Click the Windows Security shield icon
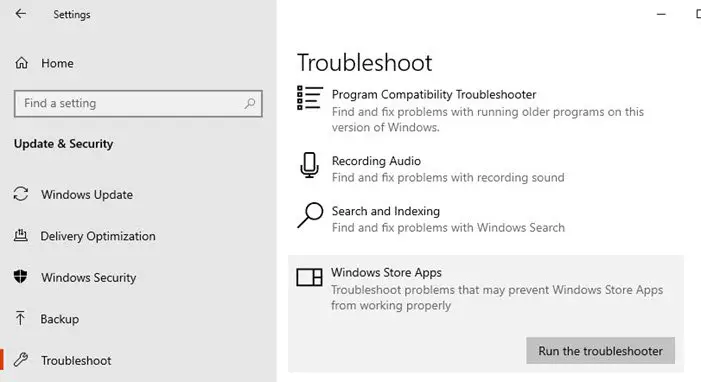The width and height of the screenshot is (701, 382). click(x=21, y=277)
